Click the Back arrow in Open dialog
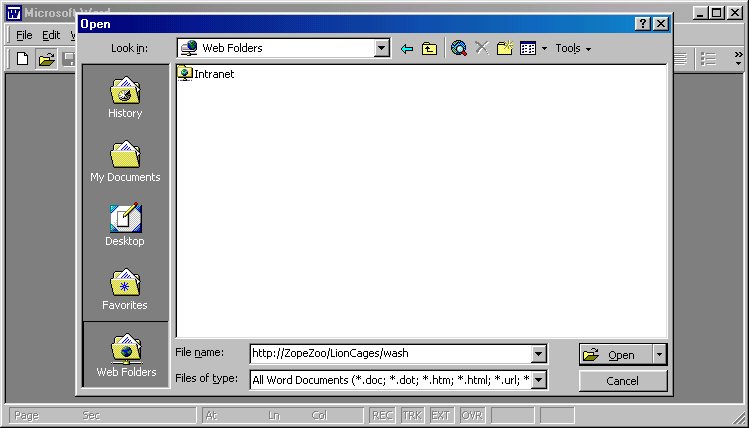 point(406,48)
